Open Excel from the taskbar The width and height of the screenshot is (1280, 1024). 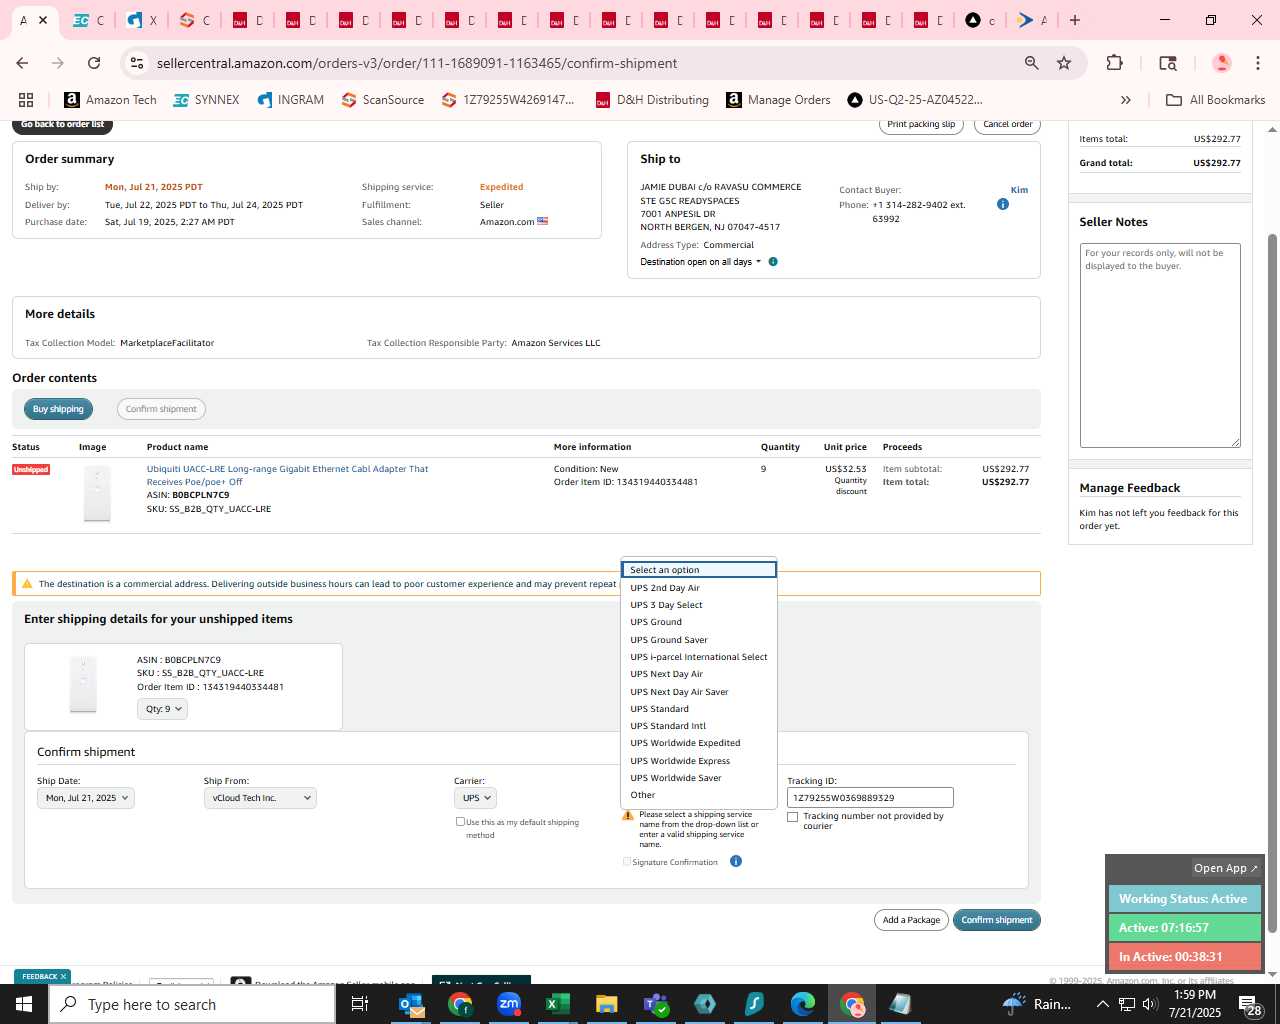click(x=557, y=1004)
